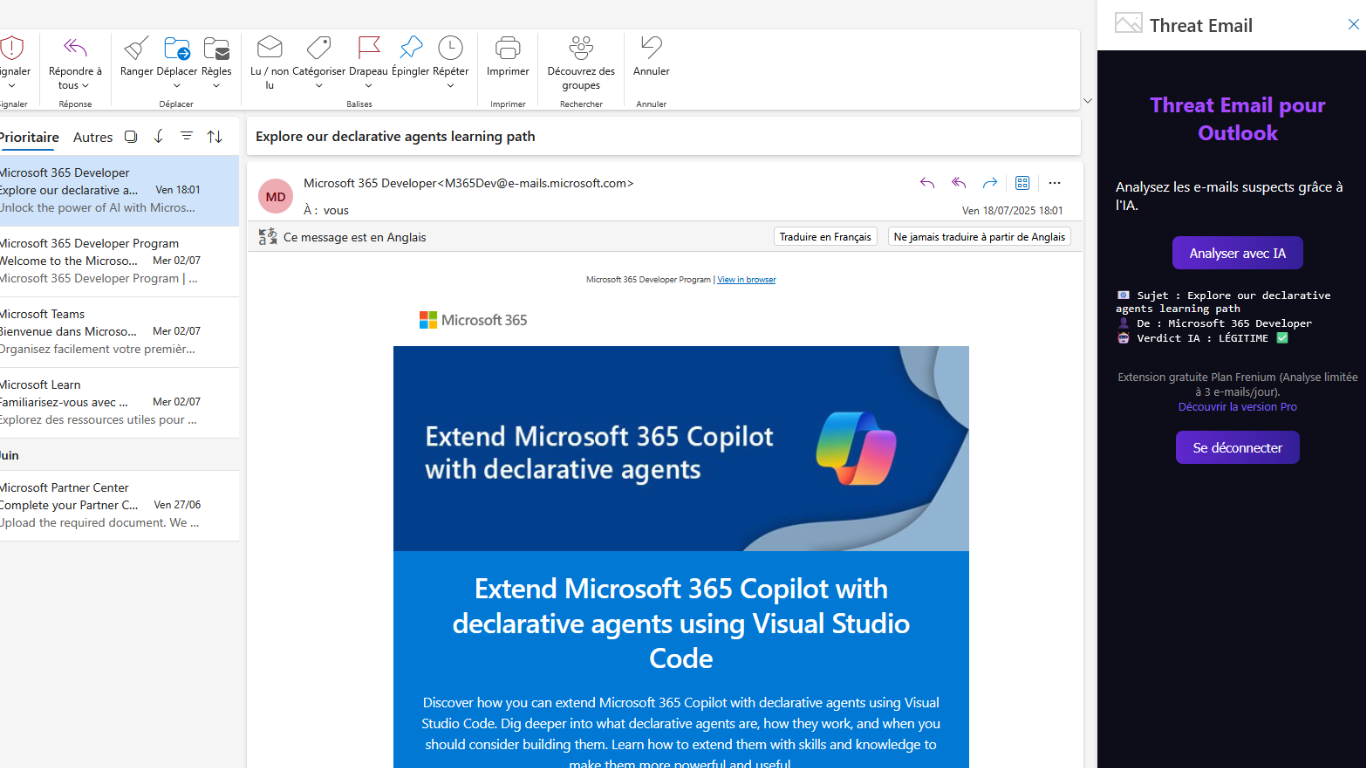The image size is (1366, 768).
Task: Open the Règles folder icon
Action: (x=216, y=47)
